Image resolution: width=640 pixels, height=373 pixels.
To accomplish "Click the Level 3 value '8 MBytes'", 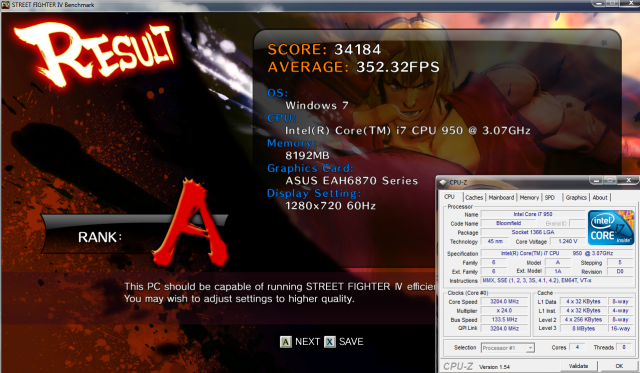I will 583,329.
